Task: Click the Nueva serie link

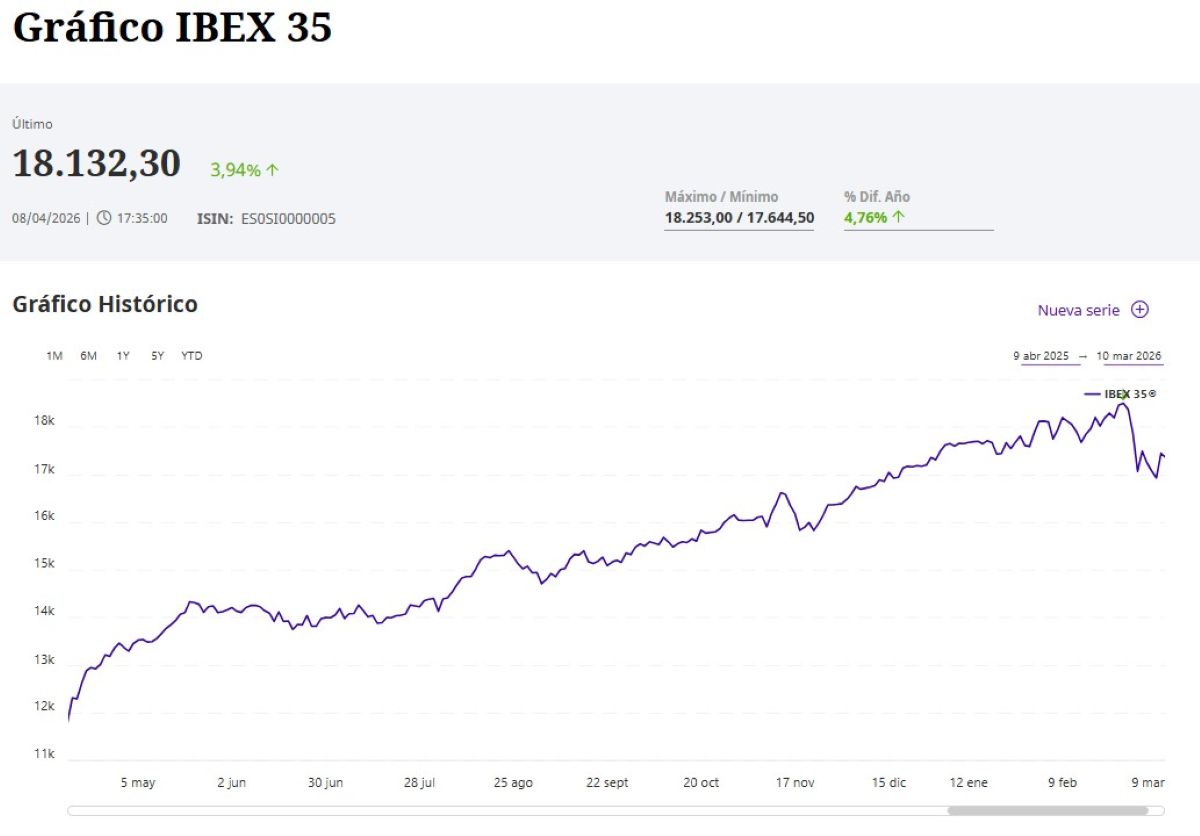Action: pyautogui.click(x=1078, y=310)
